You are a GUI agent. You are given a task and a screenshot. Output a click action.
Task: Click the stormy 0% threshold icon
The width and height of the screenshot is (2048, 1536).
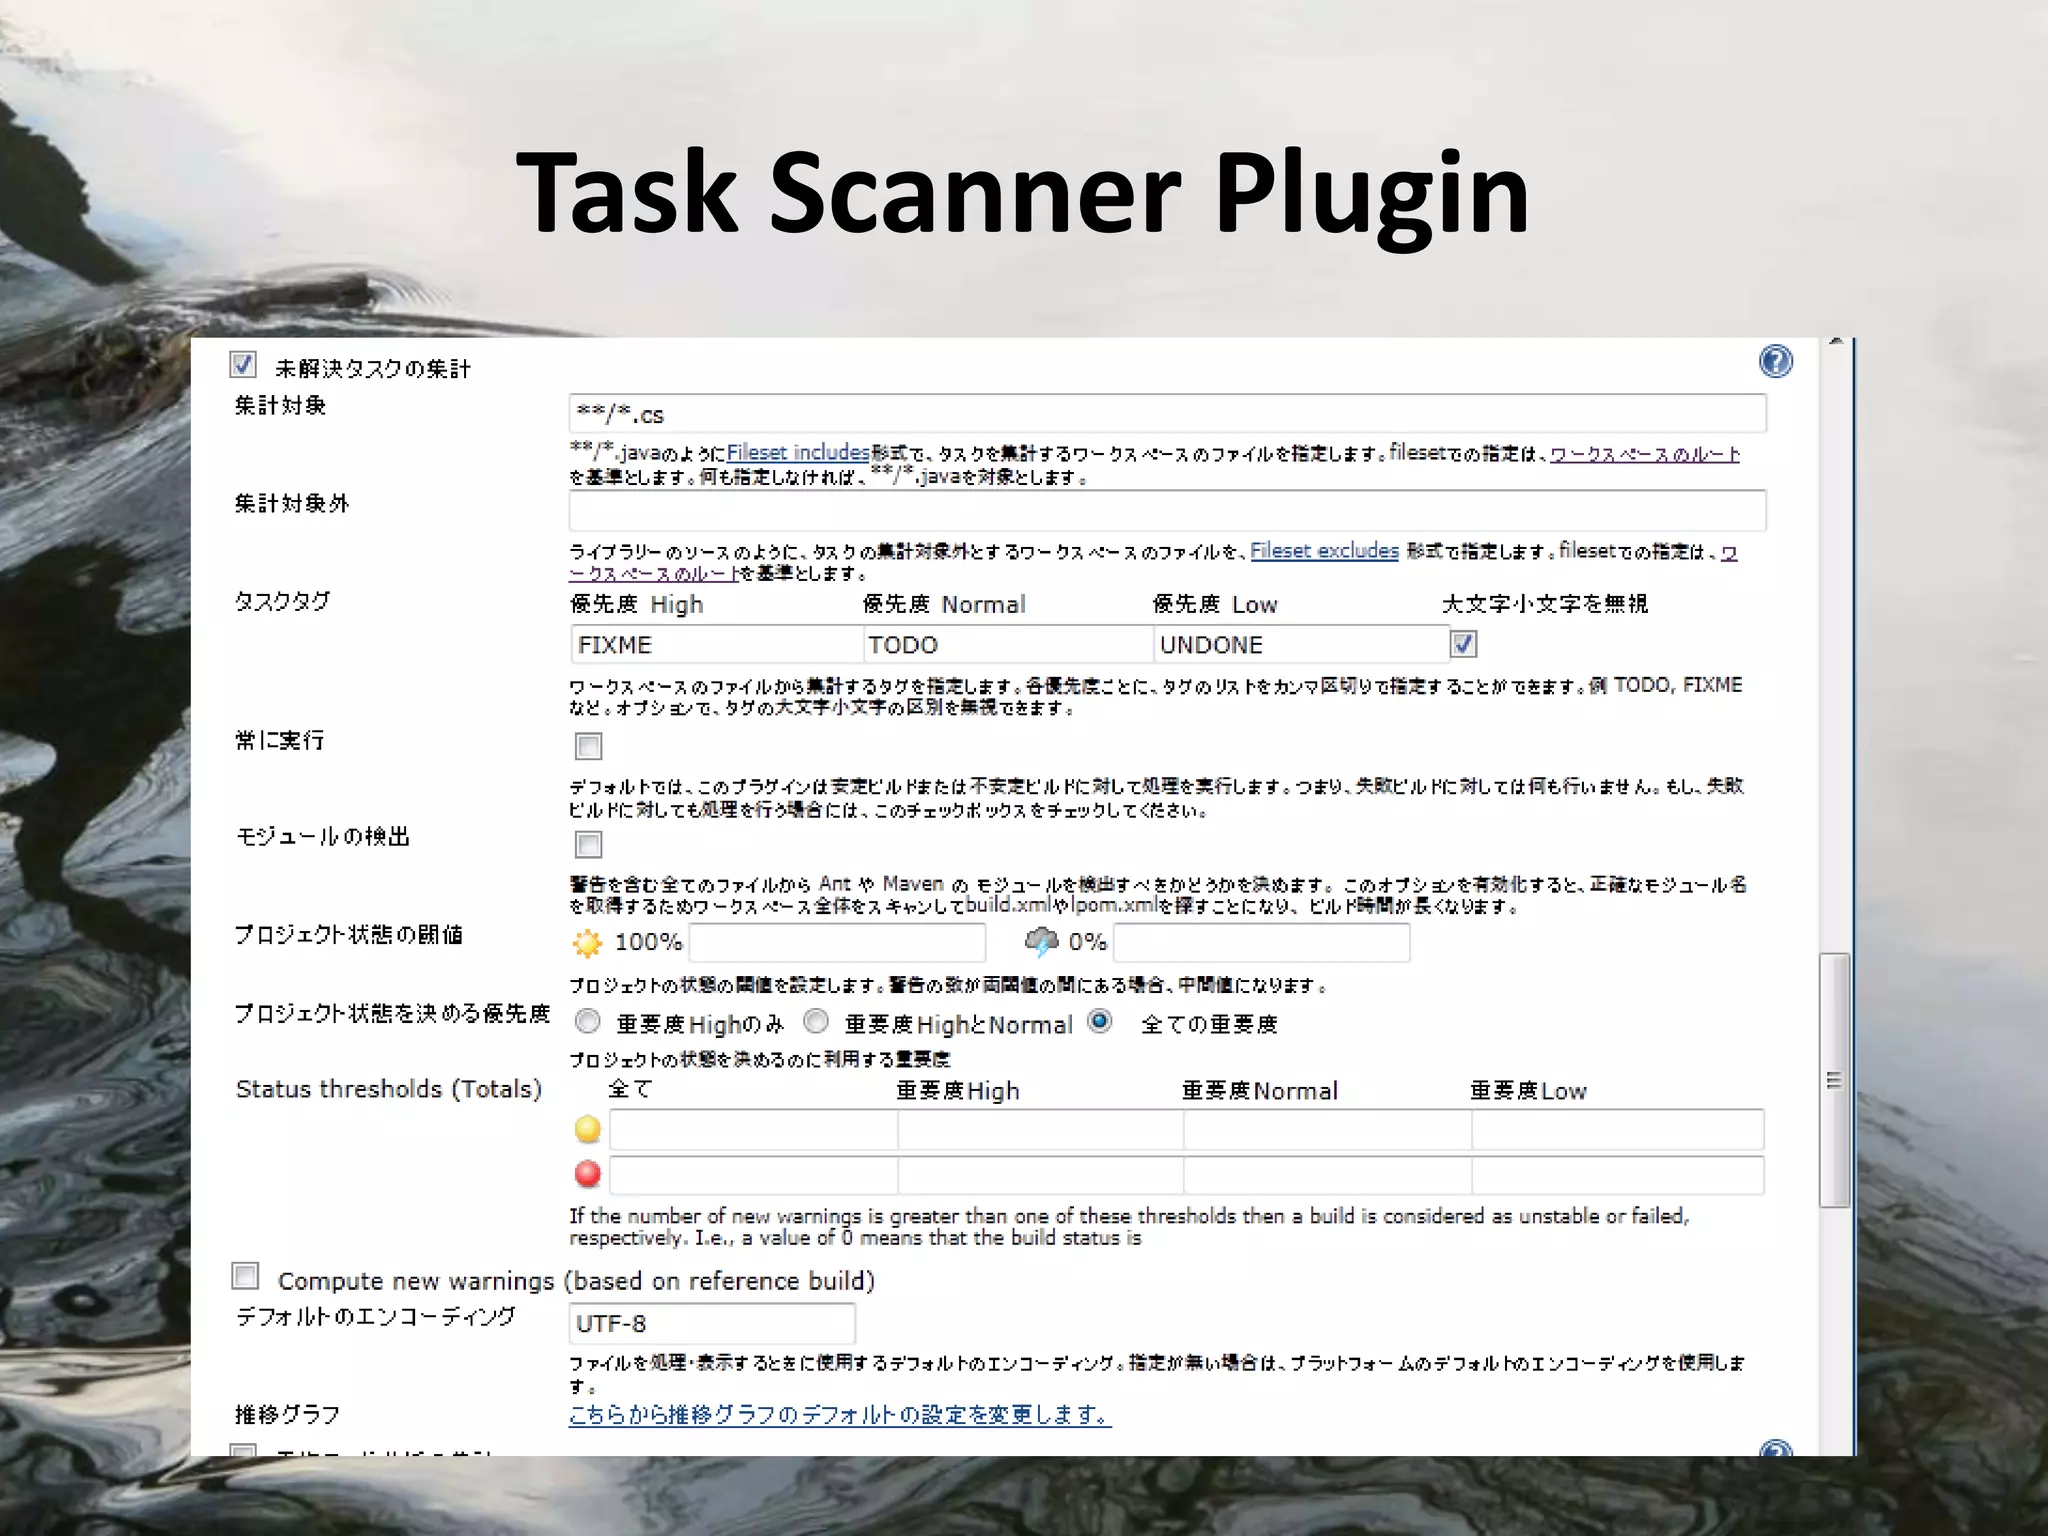point(1041,942)
